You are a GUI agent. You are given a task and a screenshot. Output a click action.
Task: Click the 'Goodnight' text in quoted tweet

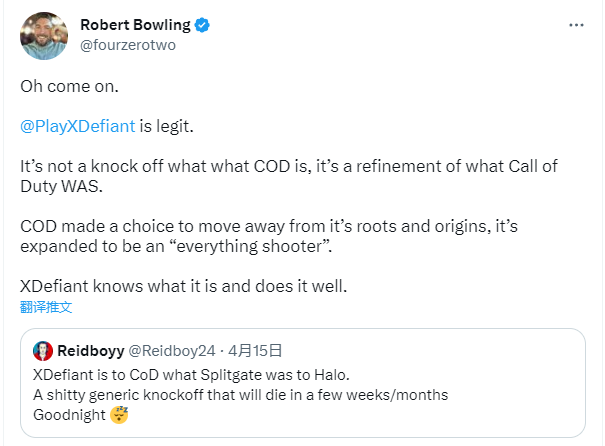click(x=69, y=415)
